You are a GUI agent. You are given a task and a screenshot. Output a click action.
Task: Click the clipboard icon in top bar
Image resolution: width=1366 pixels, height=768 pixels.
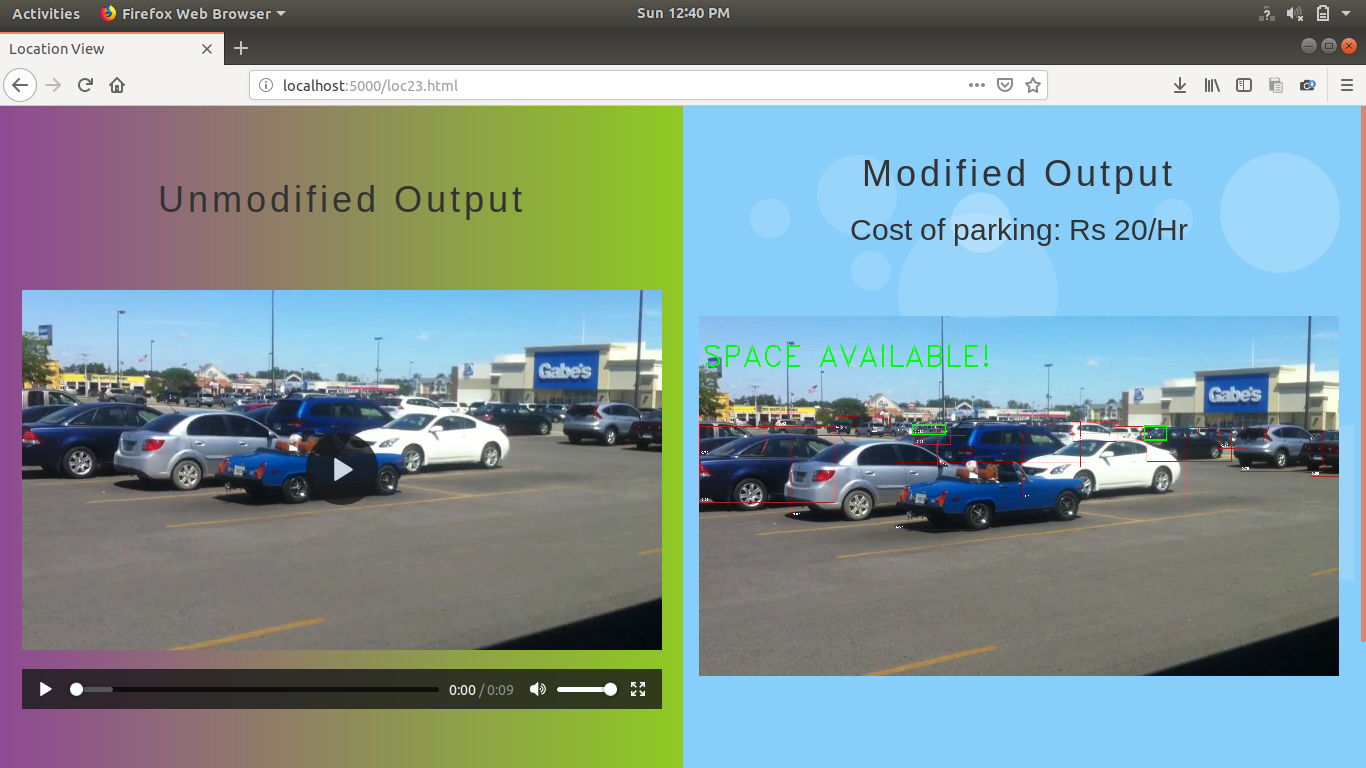[1322, 13]
